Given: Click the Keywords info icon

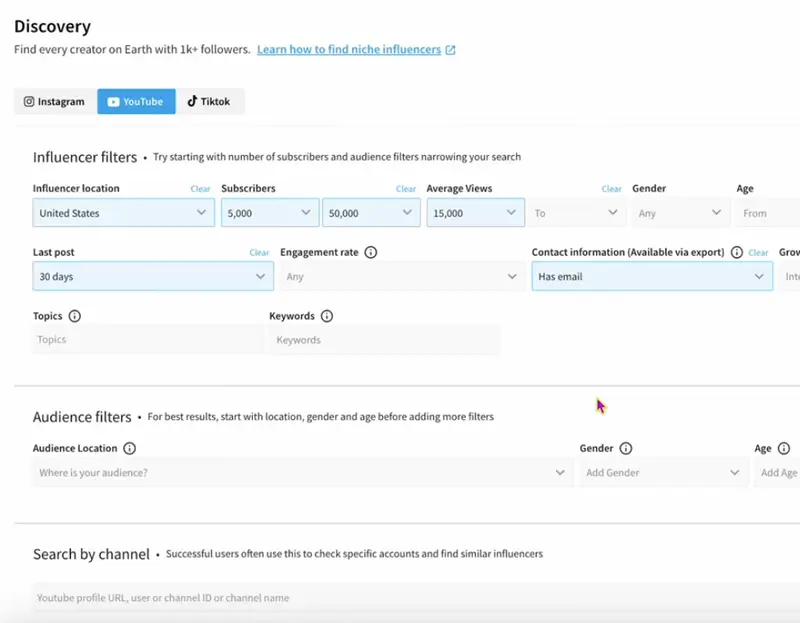Looking at the screenshot, I should [x=327, y=316].
